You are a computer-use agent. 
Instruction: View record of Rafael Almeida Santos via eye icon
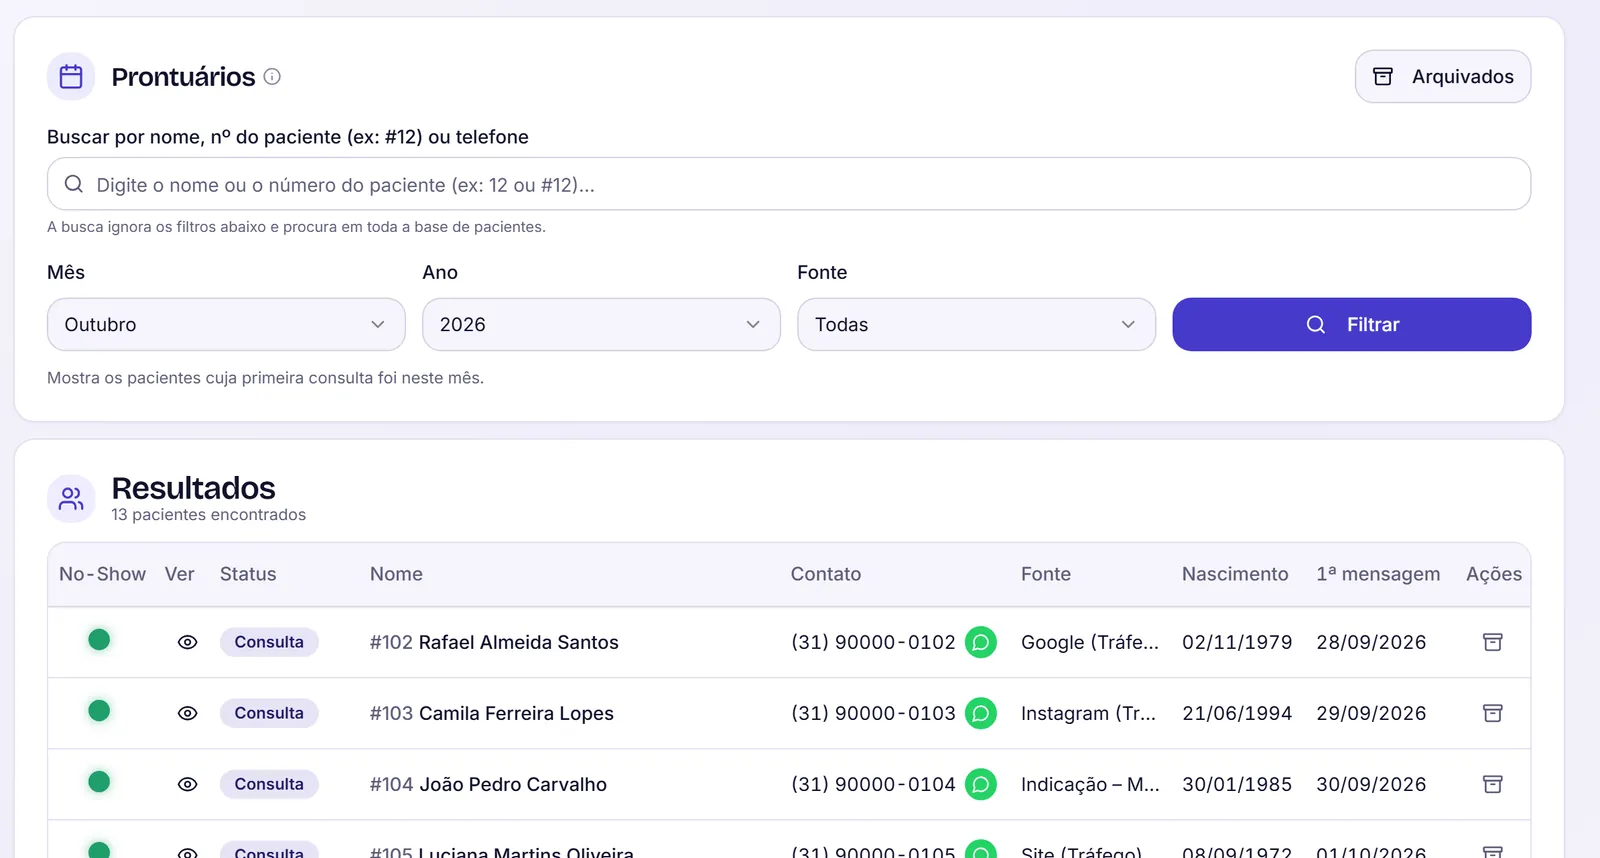pos(187,642)
